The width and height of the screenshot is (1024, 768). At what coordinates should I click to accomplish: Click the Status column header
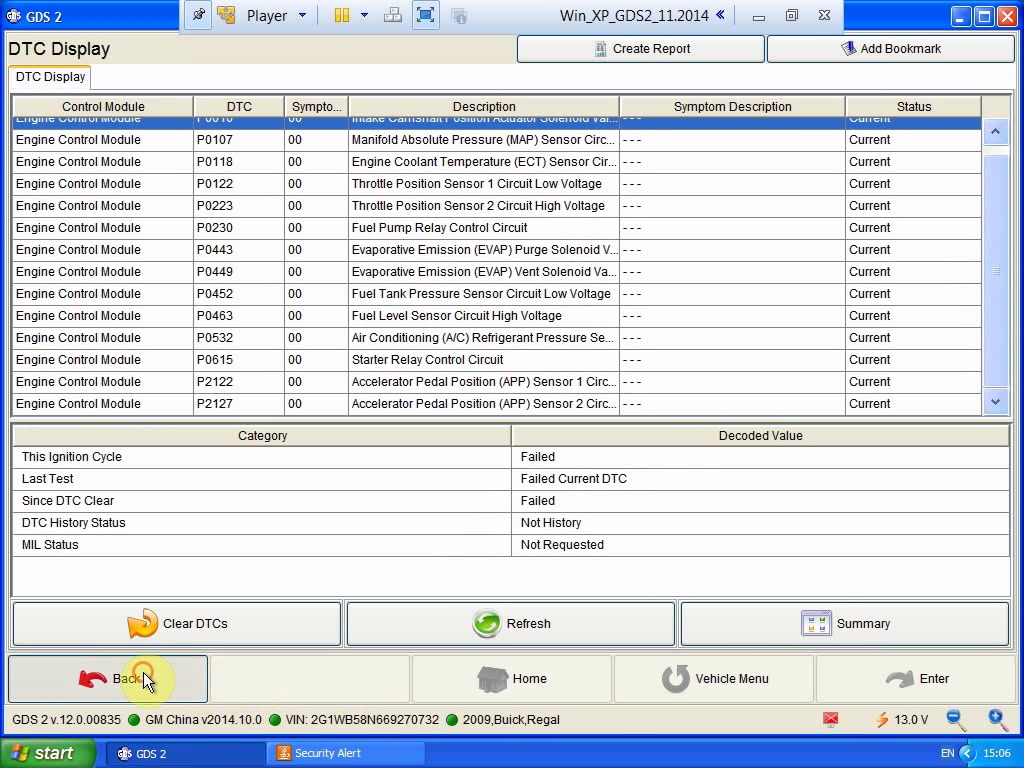pos(914,106)
